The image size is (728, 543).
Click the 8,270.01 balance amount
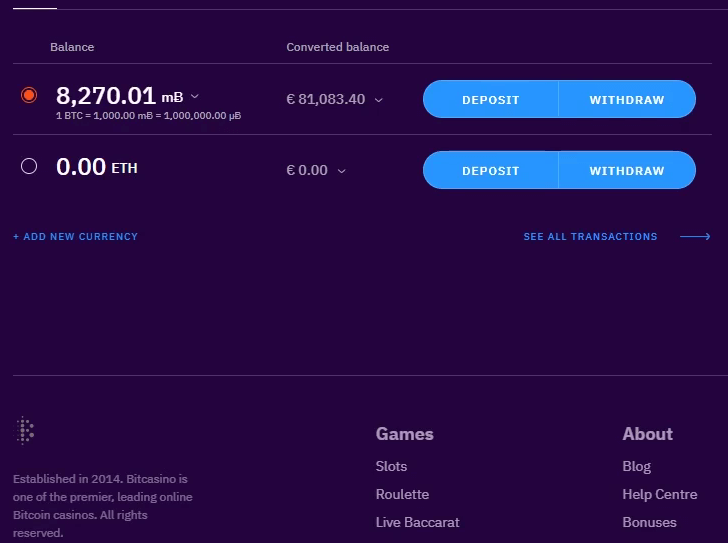[x=106, y=96]
